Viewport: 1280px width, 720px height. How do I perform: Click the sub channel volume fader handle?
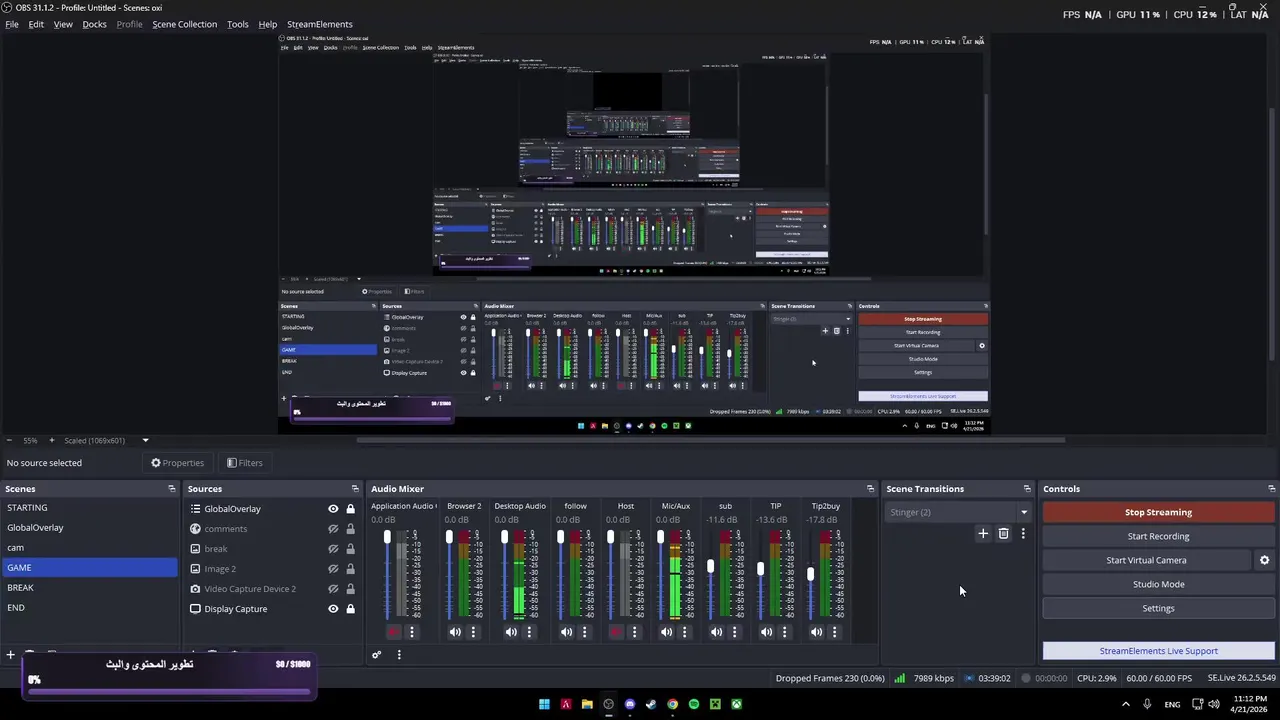coord(711,567)
